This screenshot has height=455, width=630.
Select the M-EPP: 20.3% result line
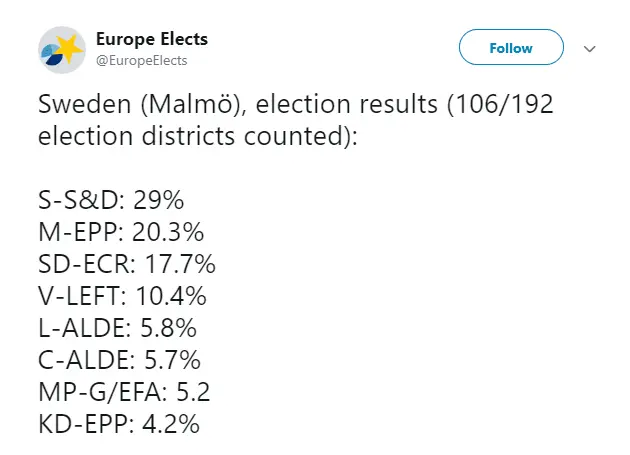[120, 234]
